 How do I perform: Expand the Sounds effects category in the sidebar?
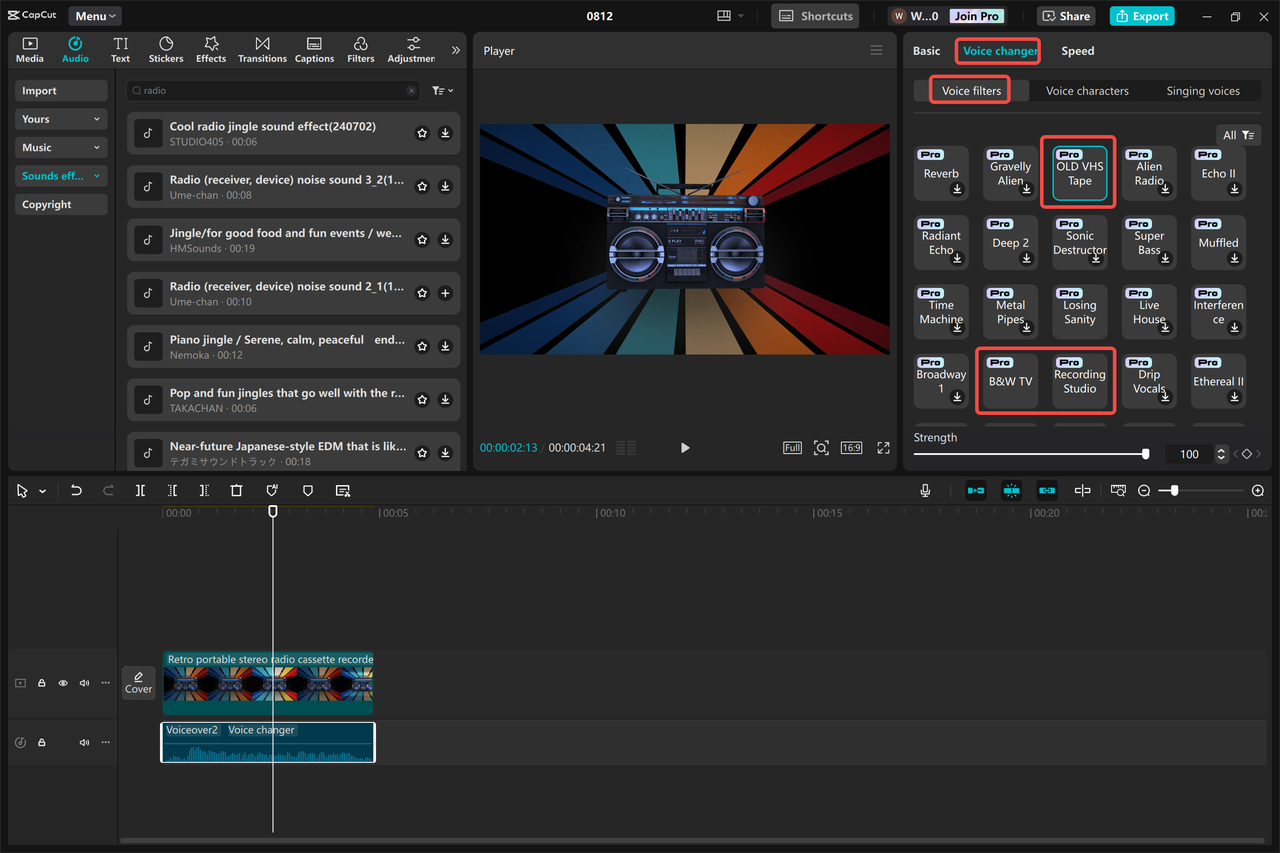tap(60, 175)
